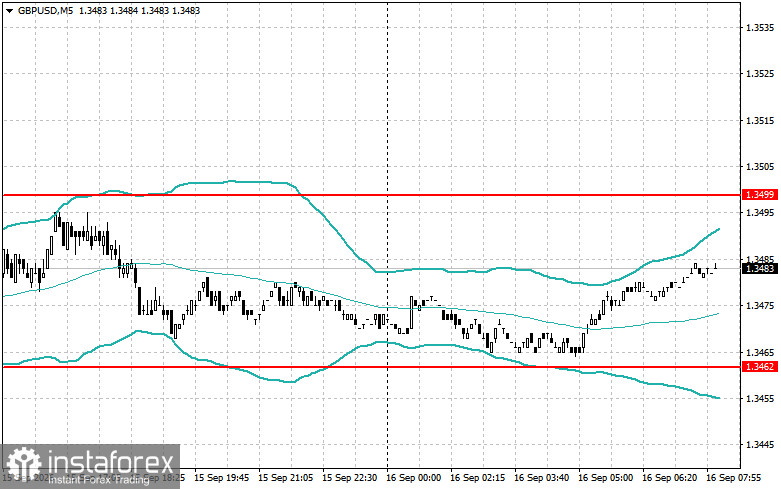Click the 16 Sep 07:55 time label
The height and width of the screenshot is (489, 781).
(734, 478)
